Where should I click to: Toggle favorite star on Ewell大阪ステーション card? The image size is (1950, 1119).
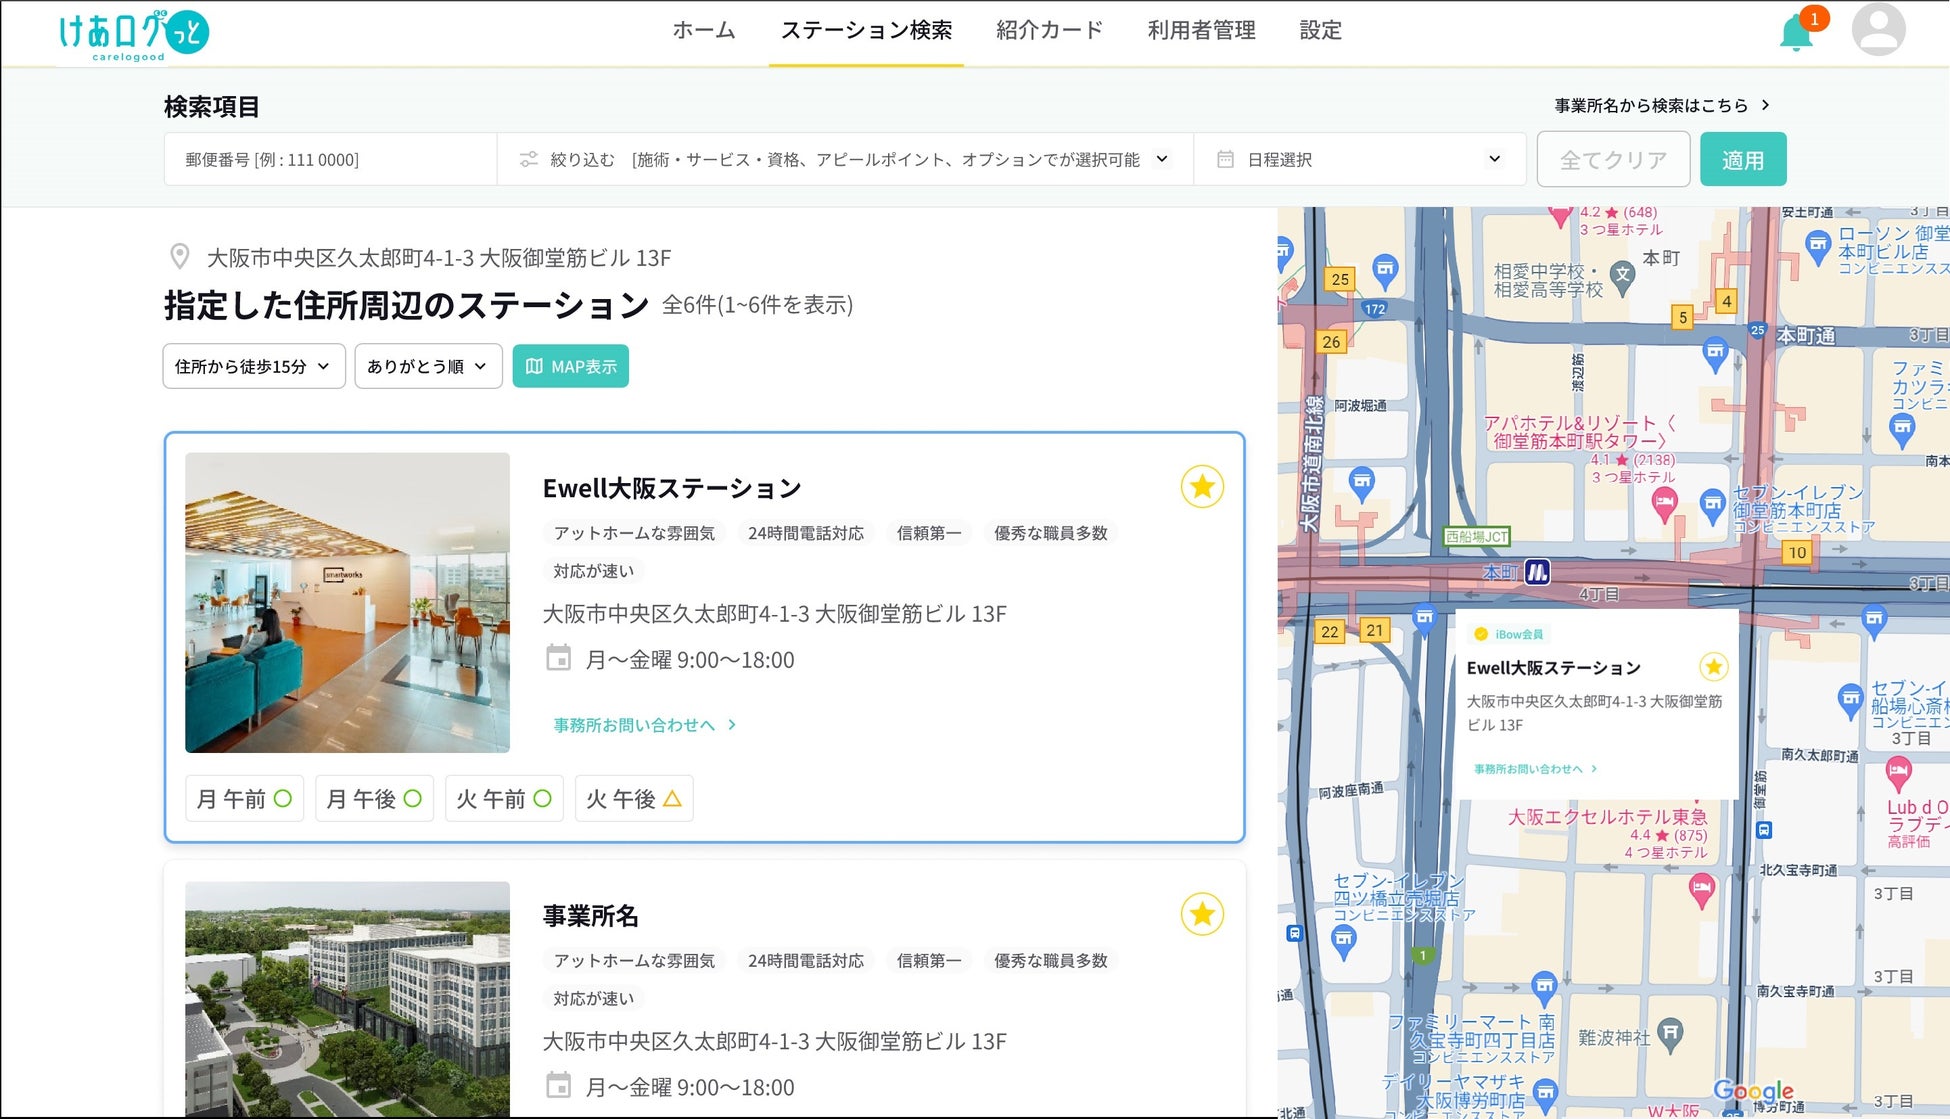click(x=1202, y=487)
